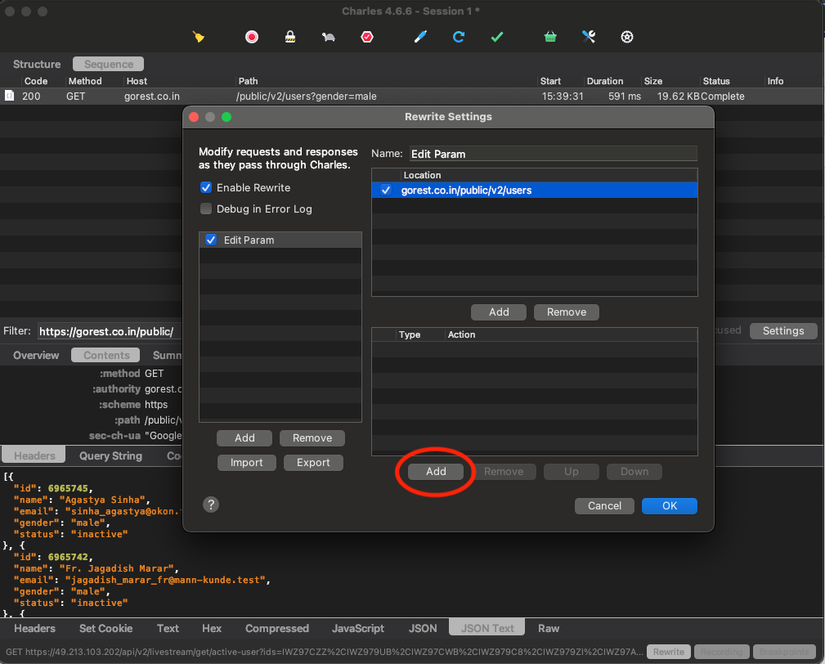Viewport: 825px width, 664px height.
Task: Toggle breakpoints hexagon icon
Action: coord(367,37)
